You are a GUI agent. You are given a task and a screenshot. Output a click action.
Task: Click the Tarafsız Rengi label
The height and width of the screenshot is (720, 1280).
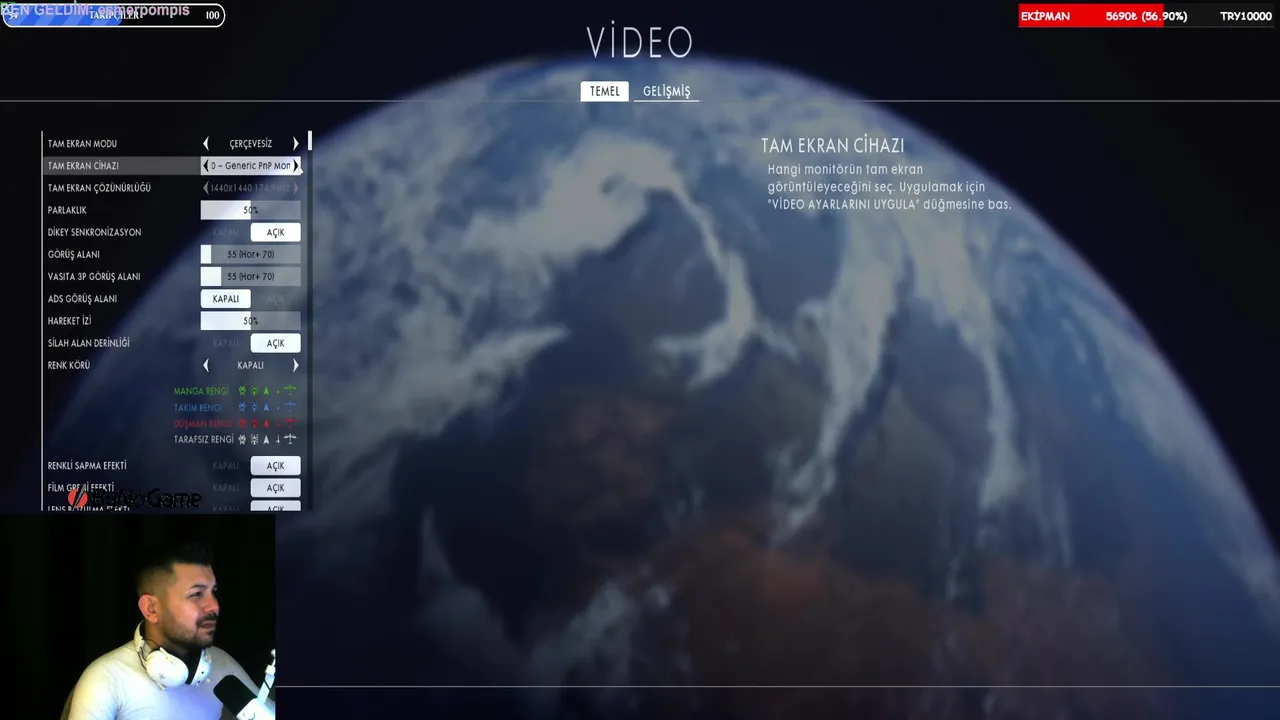(204, 440)
